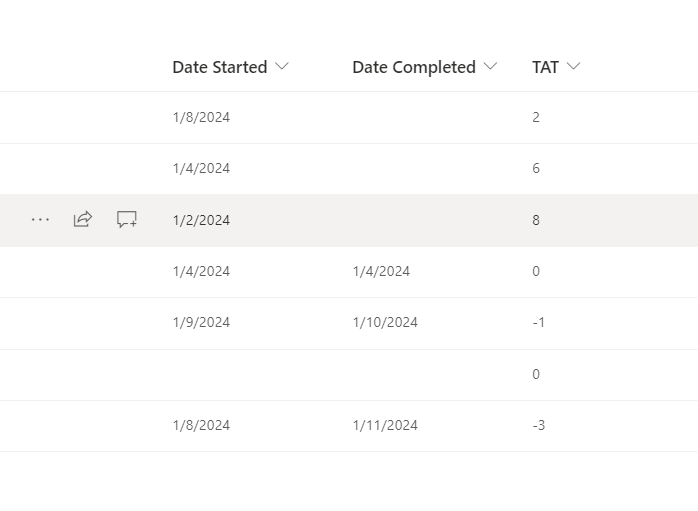698x511 pixels.
Task: Click the first row's 1/8/2024 Date Started cell
Action: point(201,117)
